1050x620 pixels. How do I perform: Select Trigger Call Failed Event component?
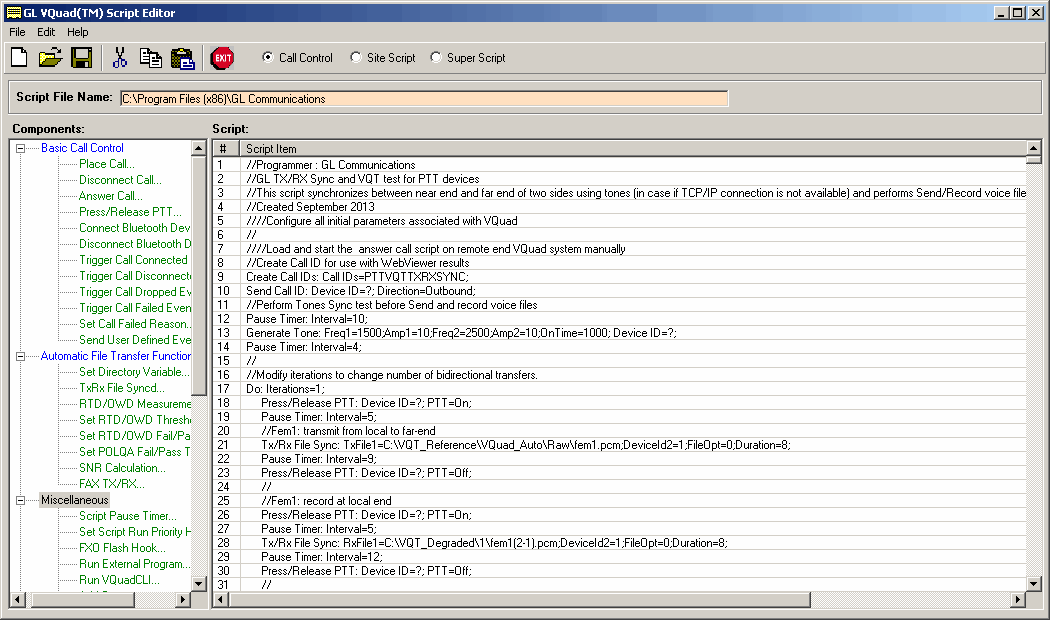click(135, 309)
